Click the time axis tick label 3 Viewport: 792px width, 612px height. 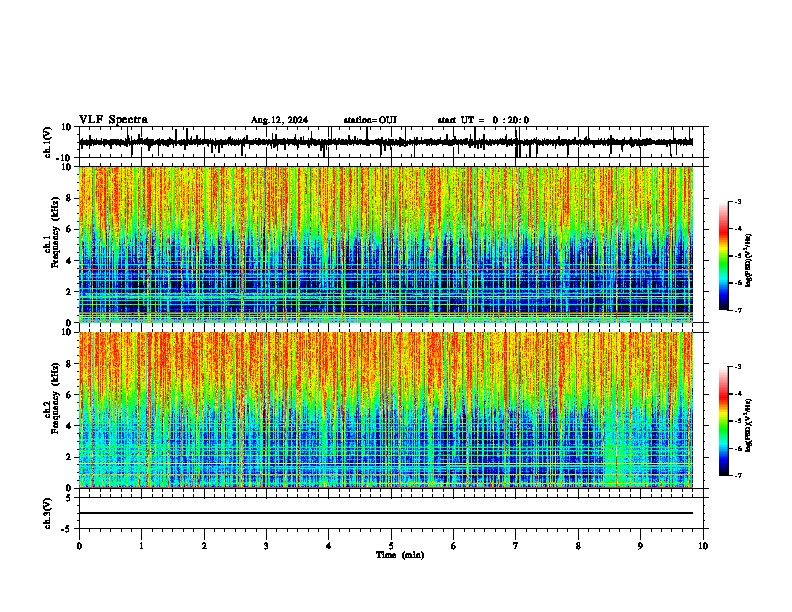[x=266, y=546]
